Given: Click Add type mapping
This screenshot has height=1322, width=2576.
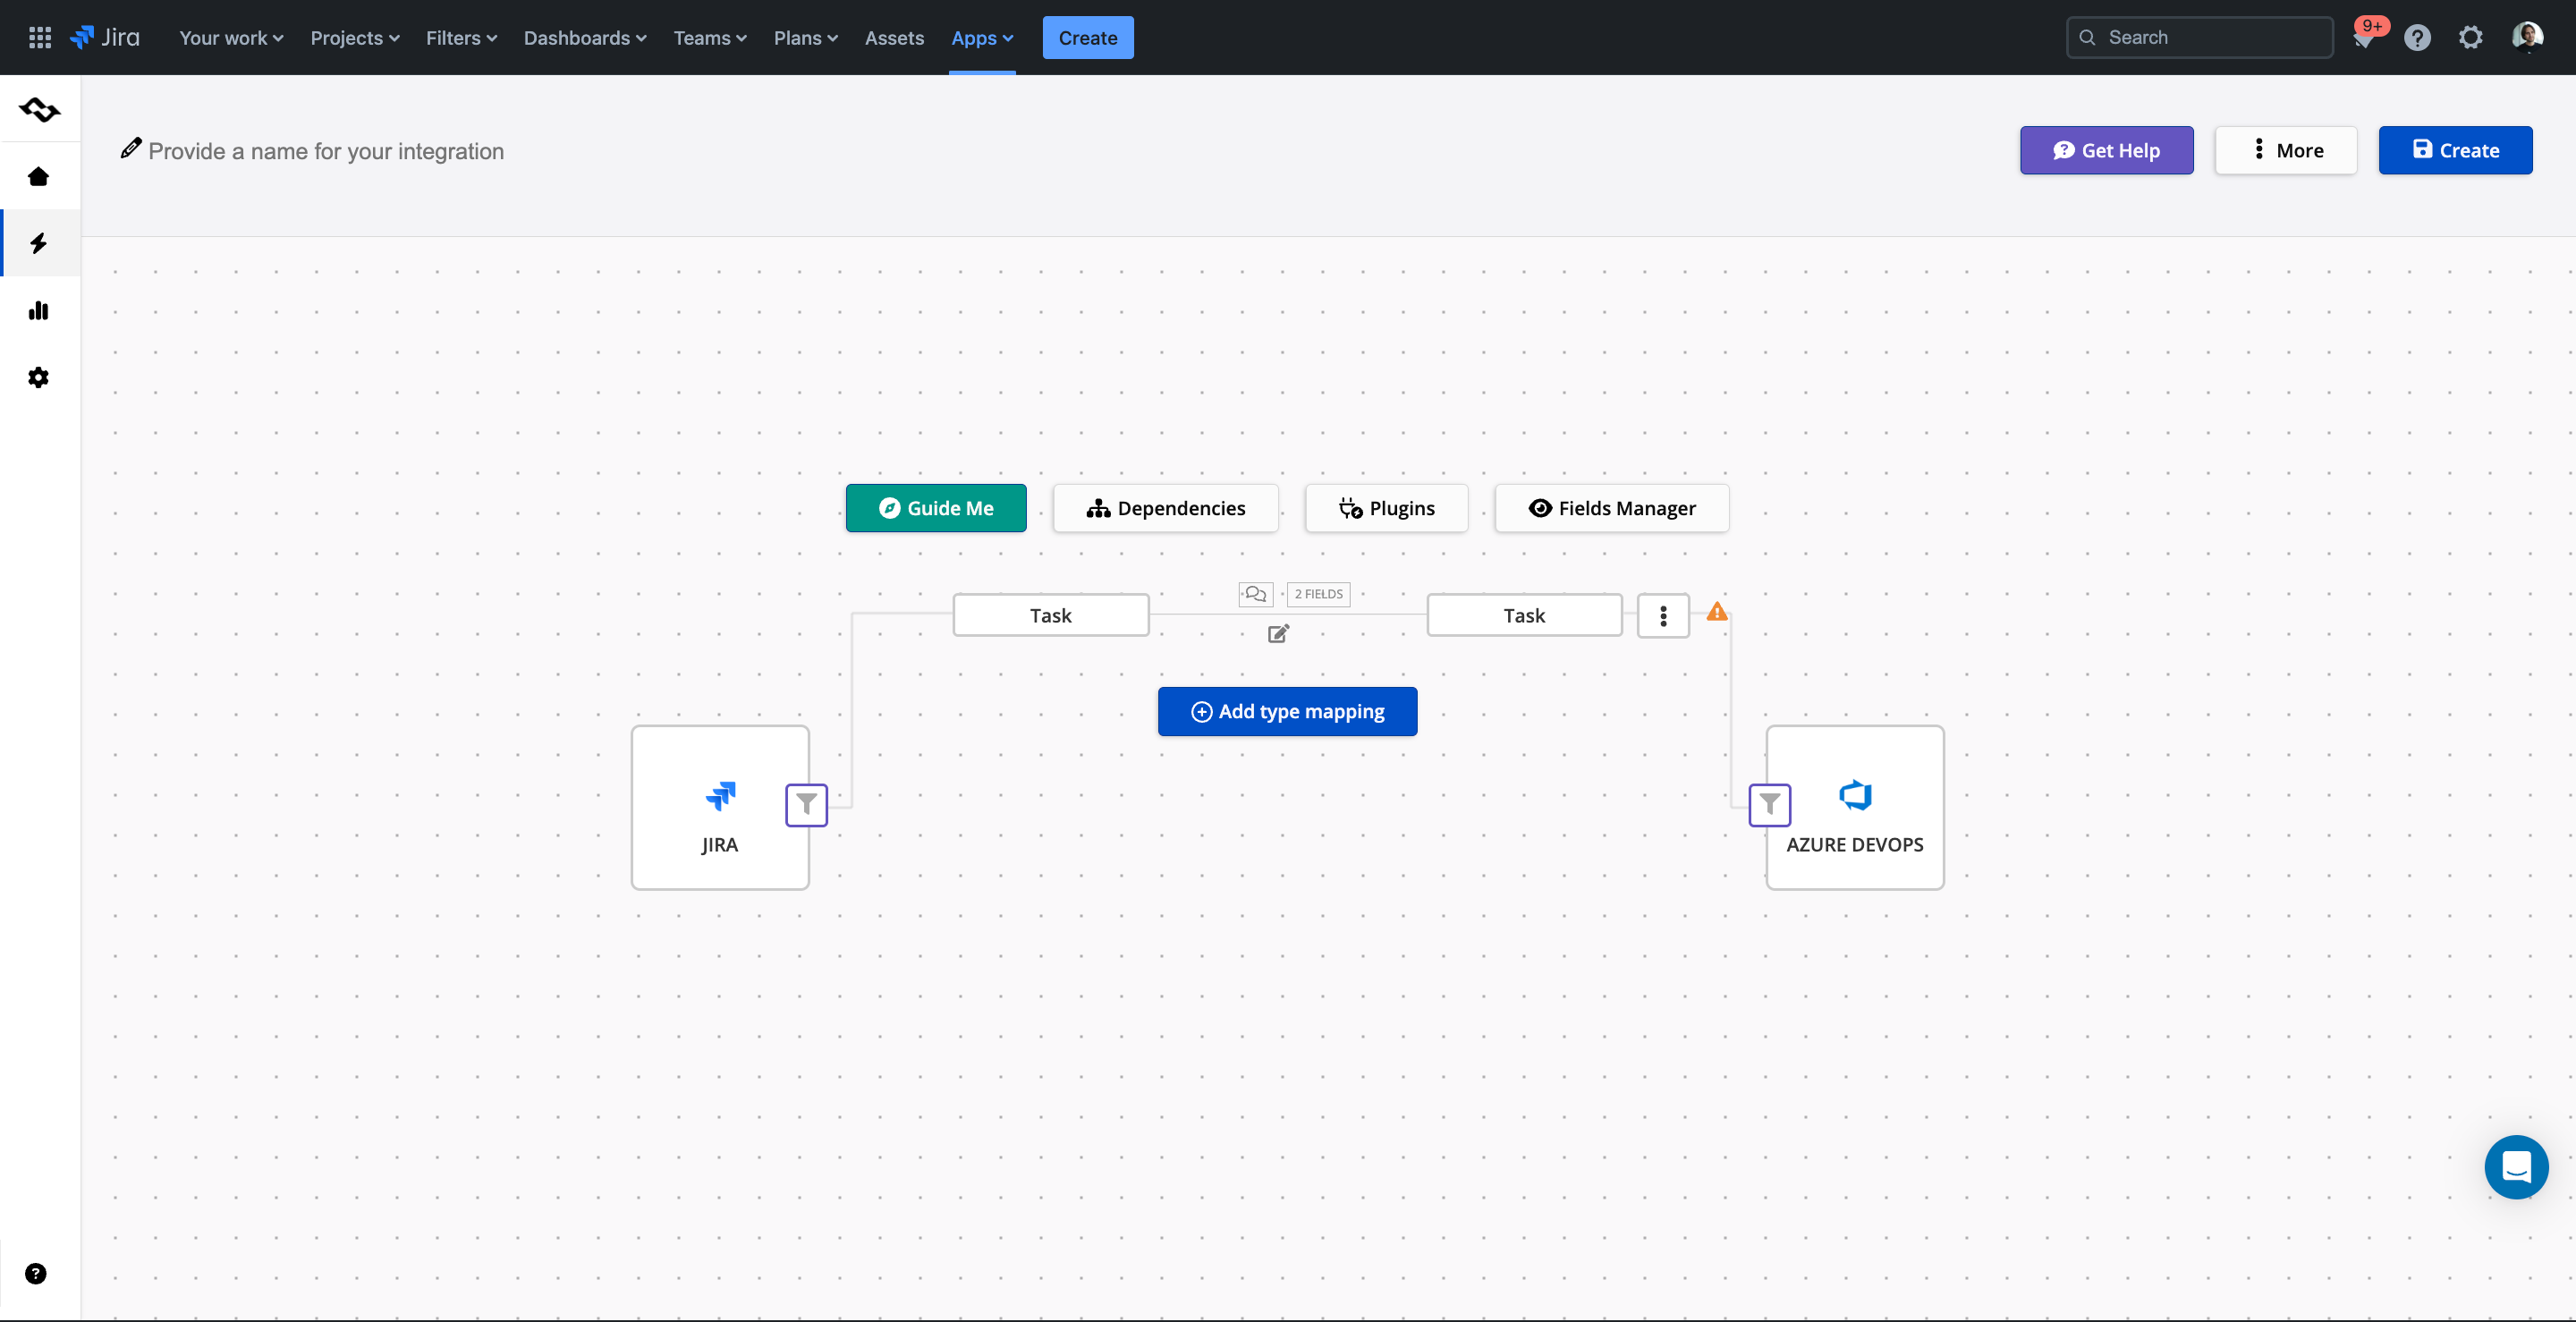Looking at the screenshot, I should [x=1287, y=711].
